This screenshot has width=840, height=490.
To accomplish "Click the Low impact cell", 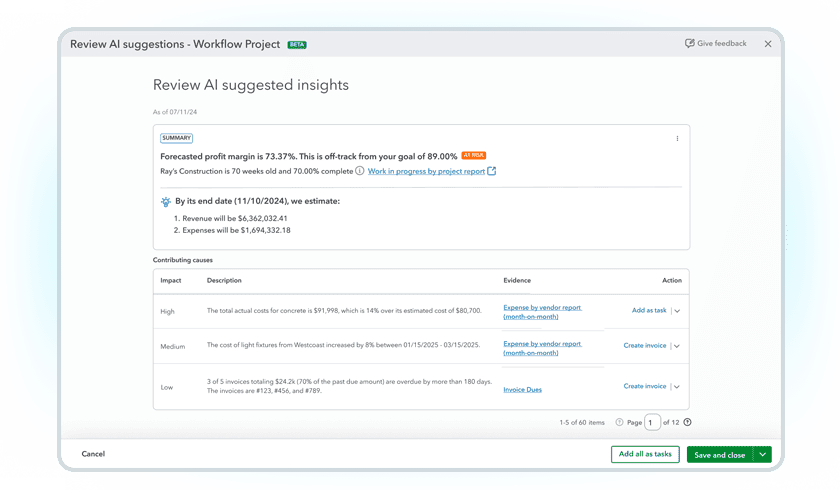I will pos(167,388).
